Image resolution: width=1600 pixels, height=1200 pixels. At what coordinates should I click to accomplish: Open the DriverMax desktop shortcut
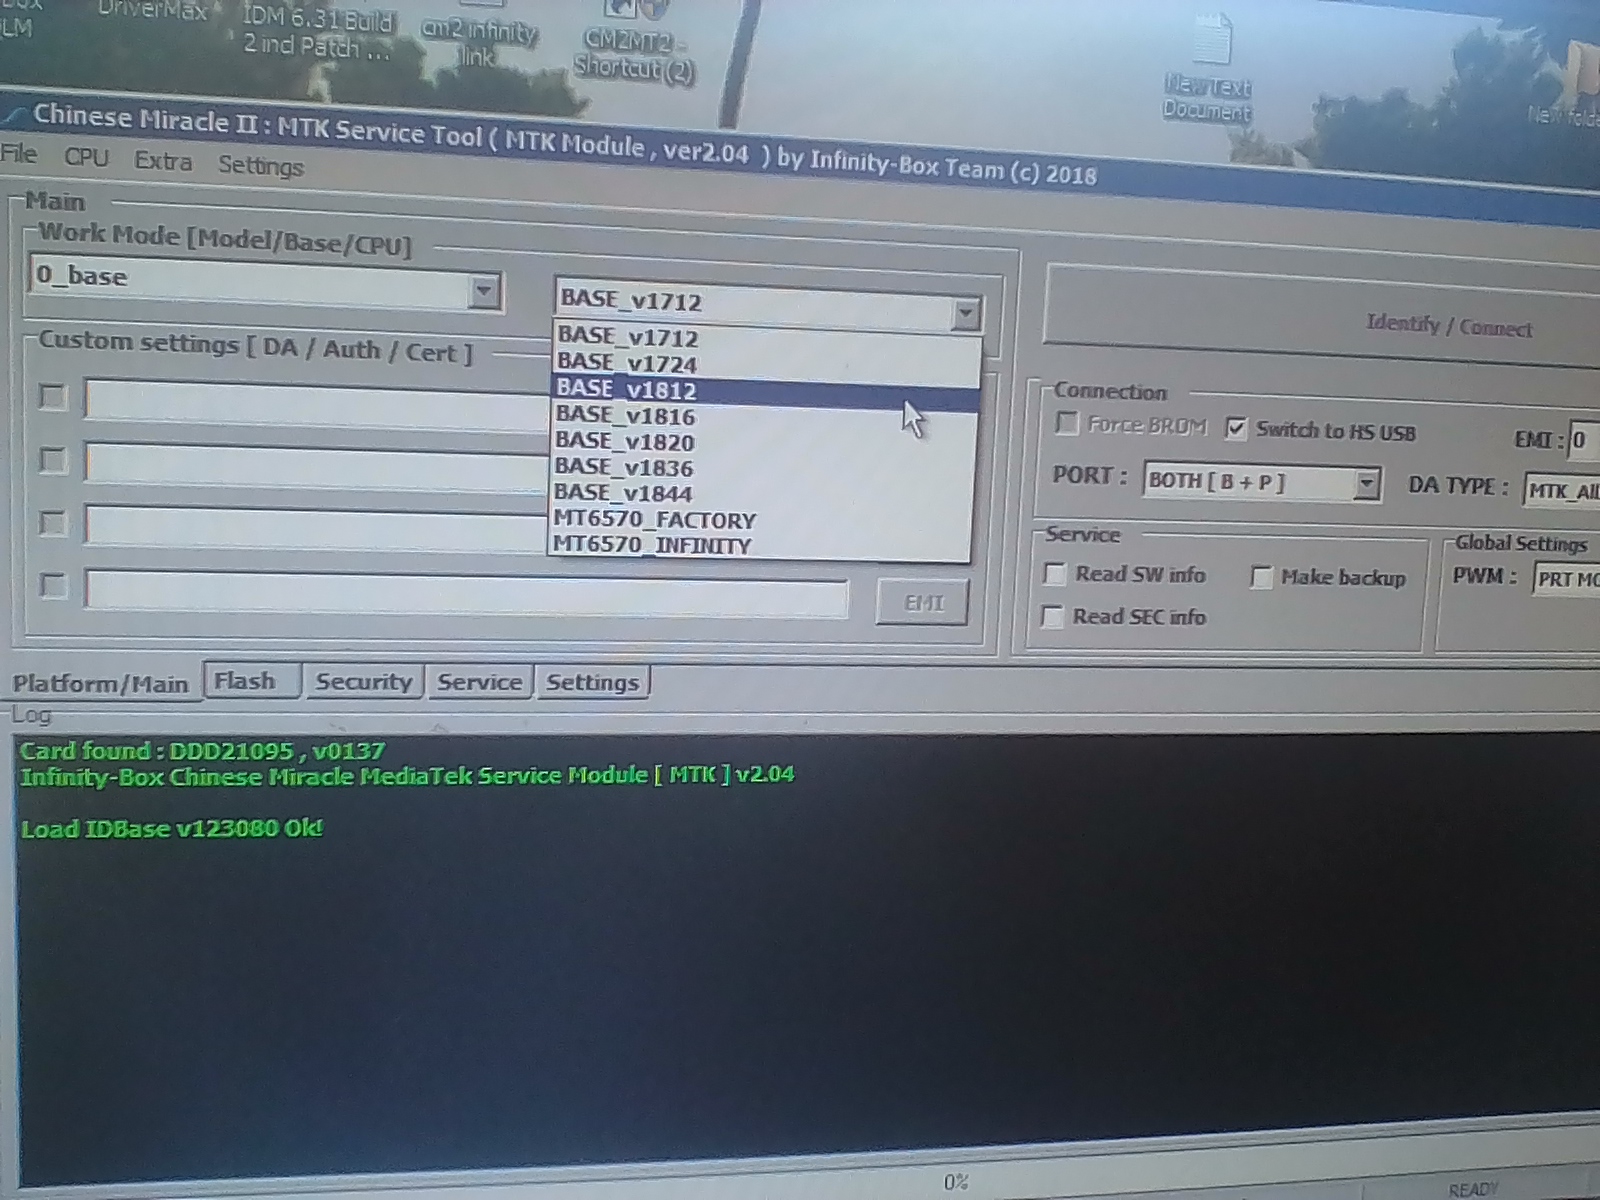(x=153, y=12)
